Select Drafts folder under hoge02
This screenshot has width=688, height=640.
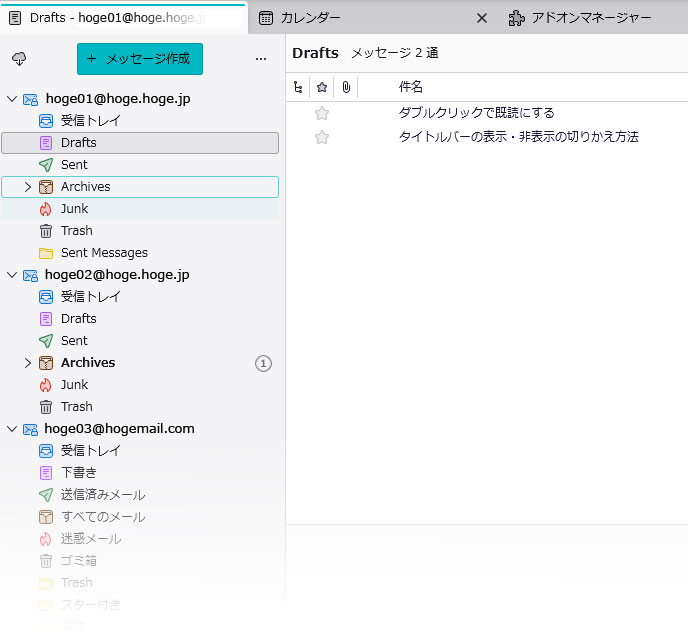[140, 319]
